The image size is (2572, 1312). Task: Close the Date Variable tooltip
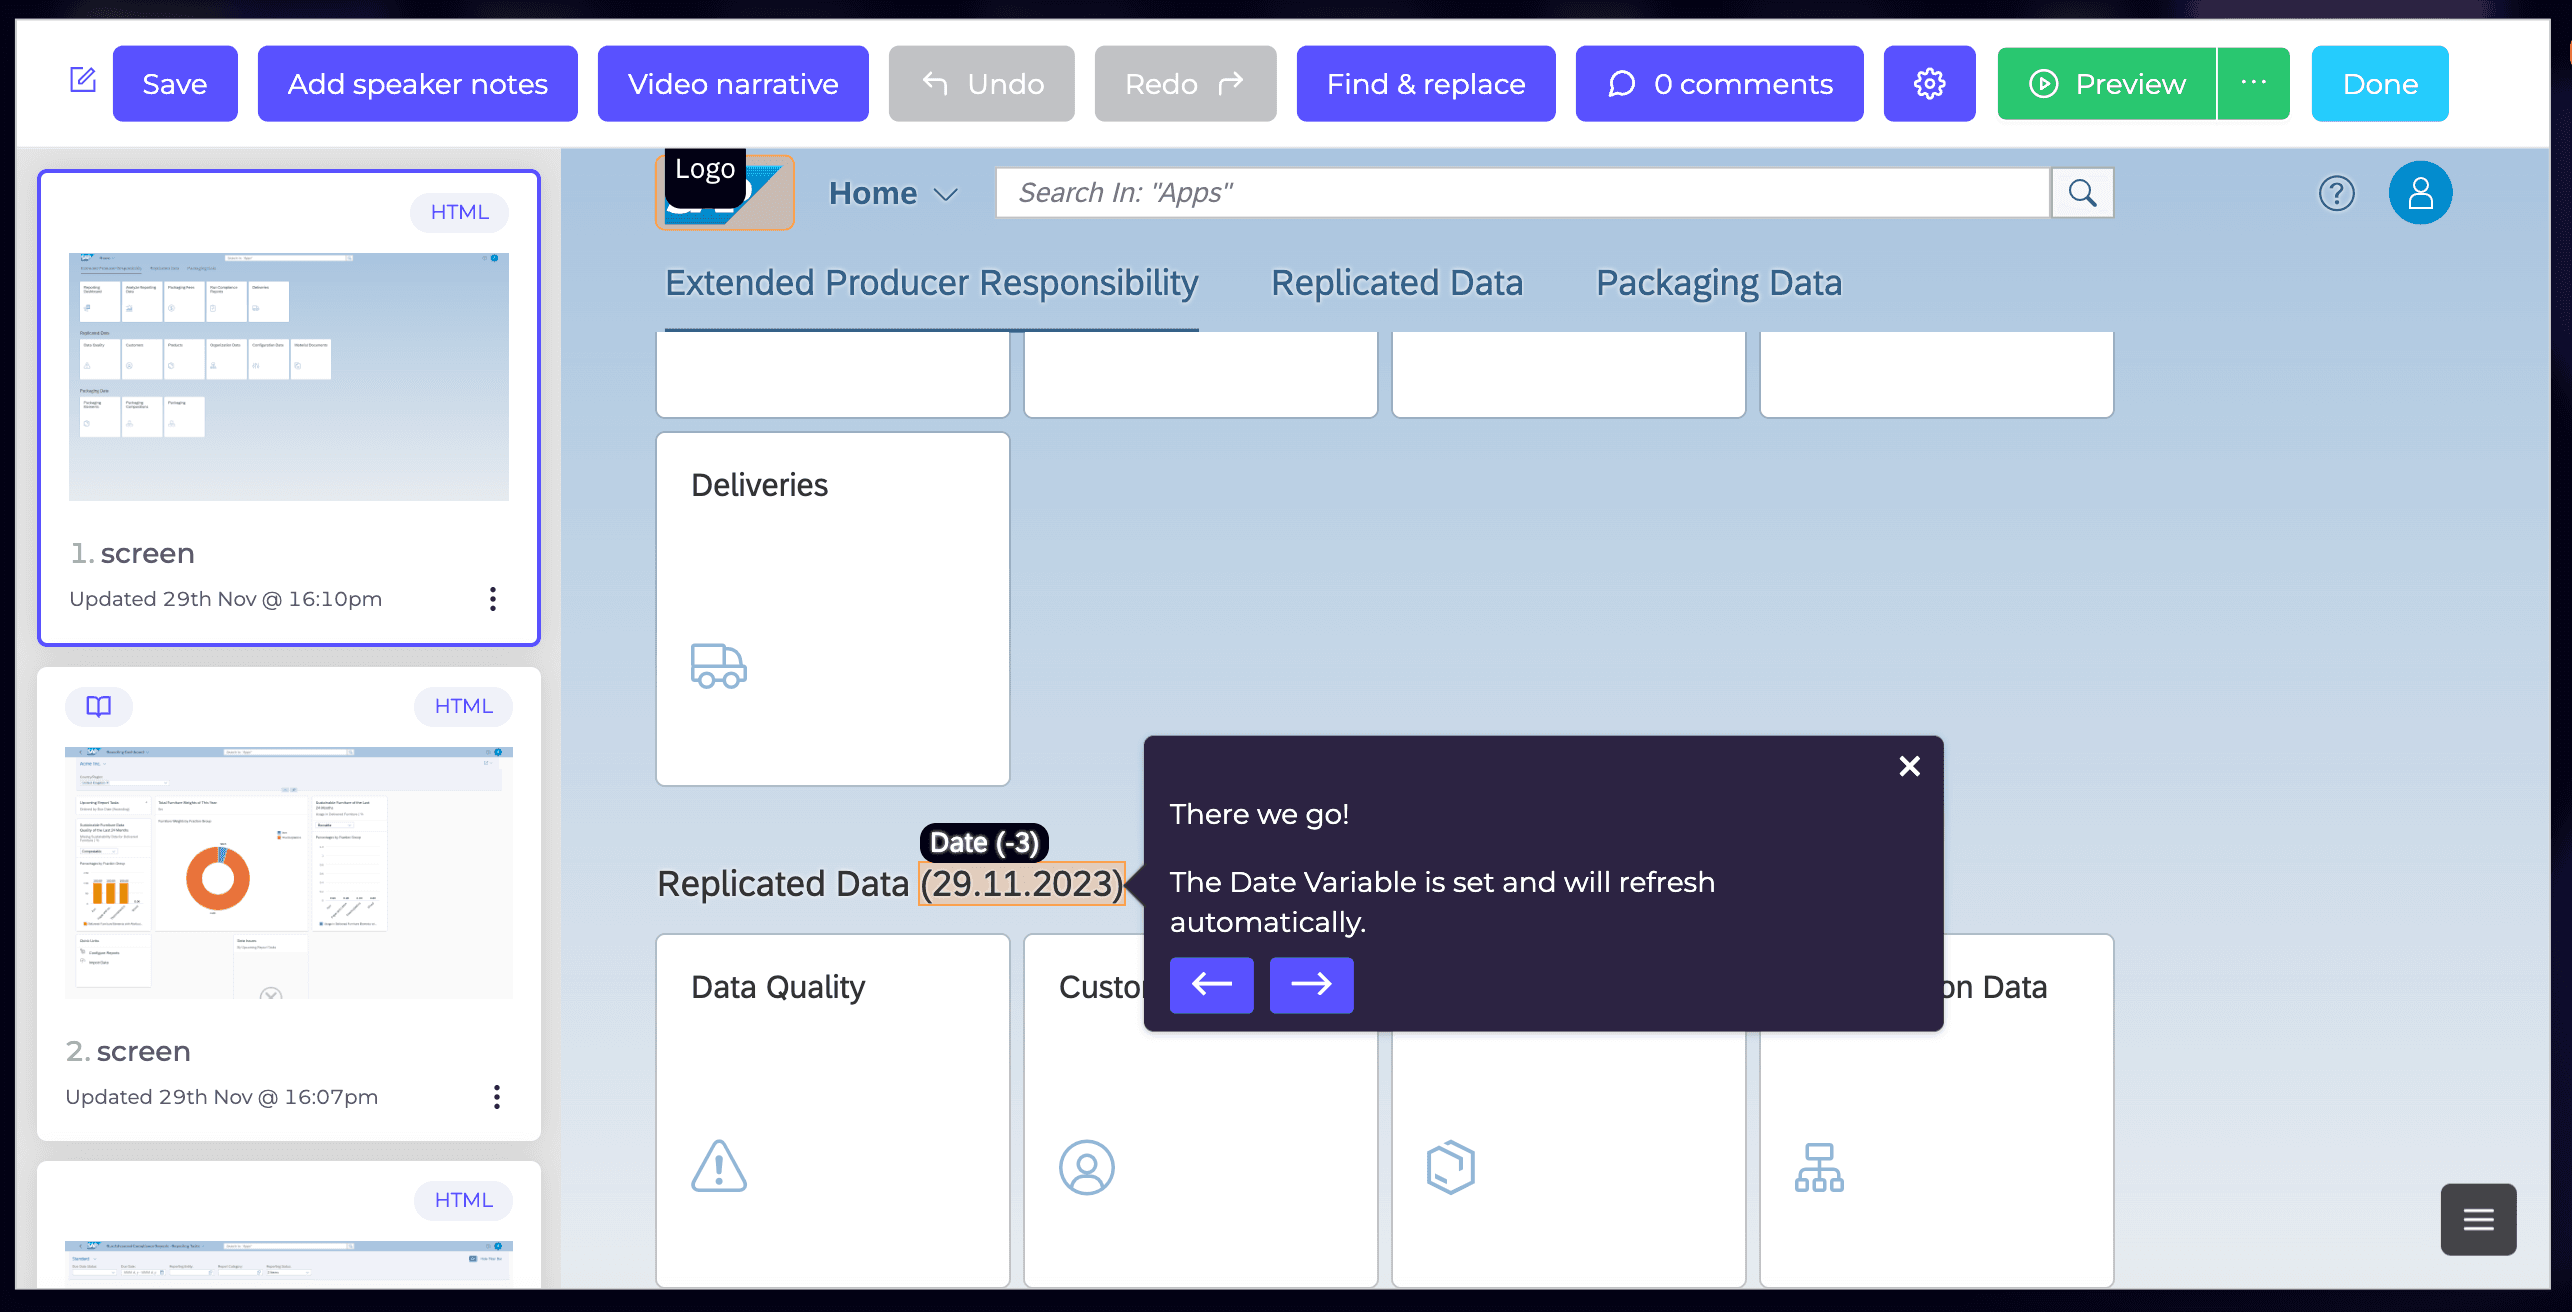click(1909, 766)
